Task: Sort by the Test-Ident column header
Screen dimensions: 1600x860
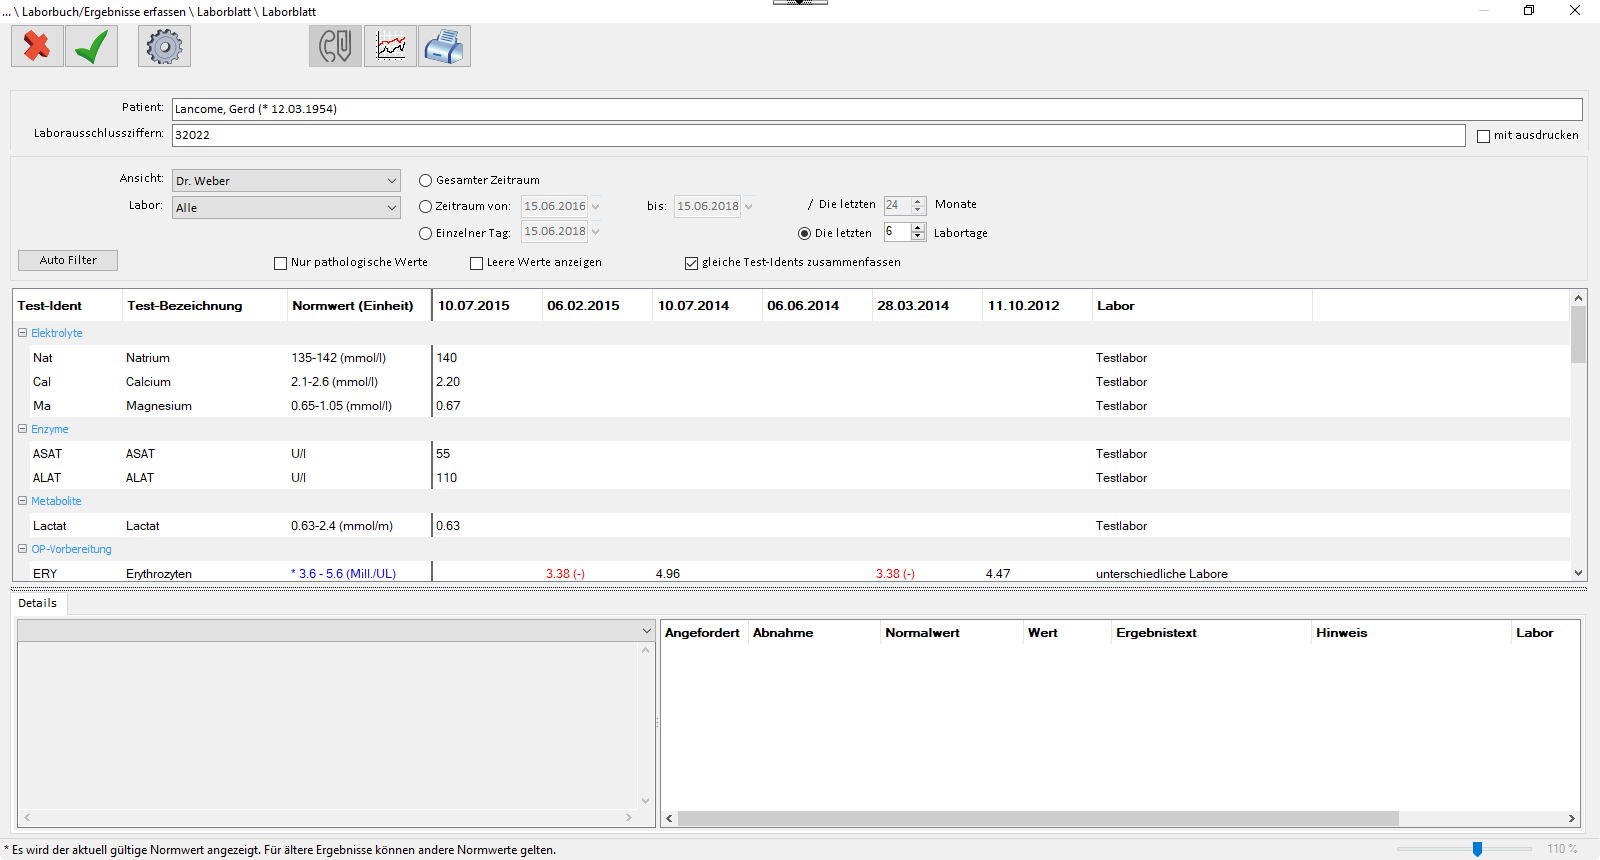Action: point(67,306)
